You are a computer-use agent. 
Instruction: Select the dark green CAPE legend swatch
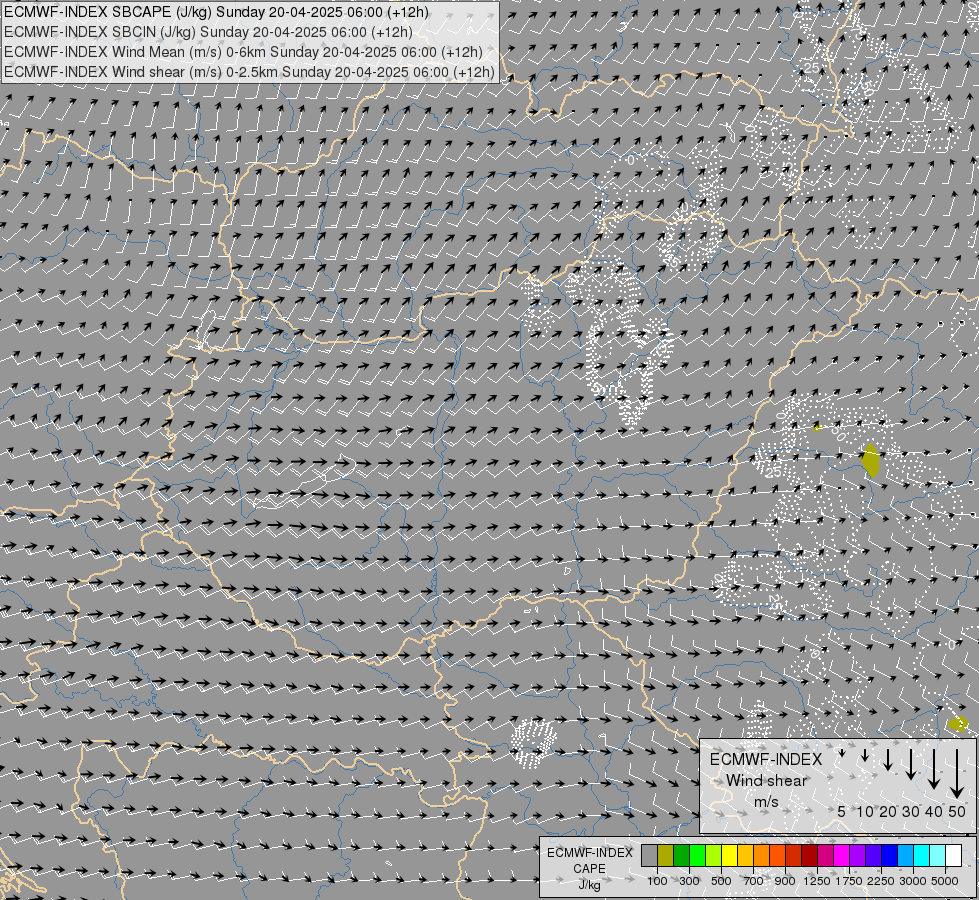point(681,856)
